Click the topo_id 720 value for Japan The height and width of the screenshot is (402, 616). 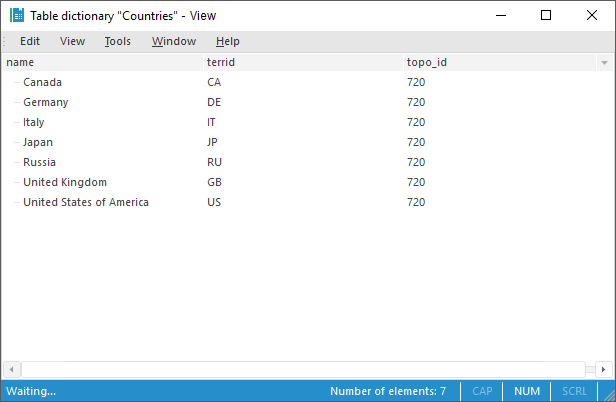pyautogui.click(x=416, y=142)
